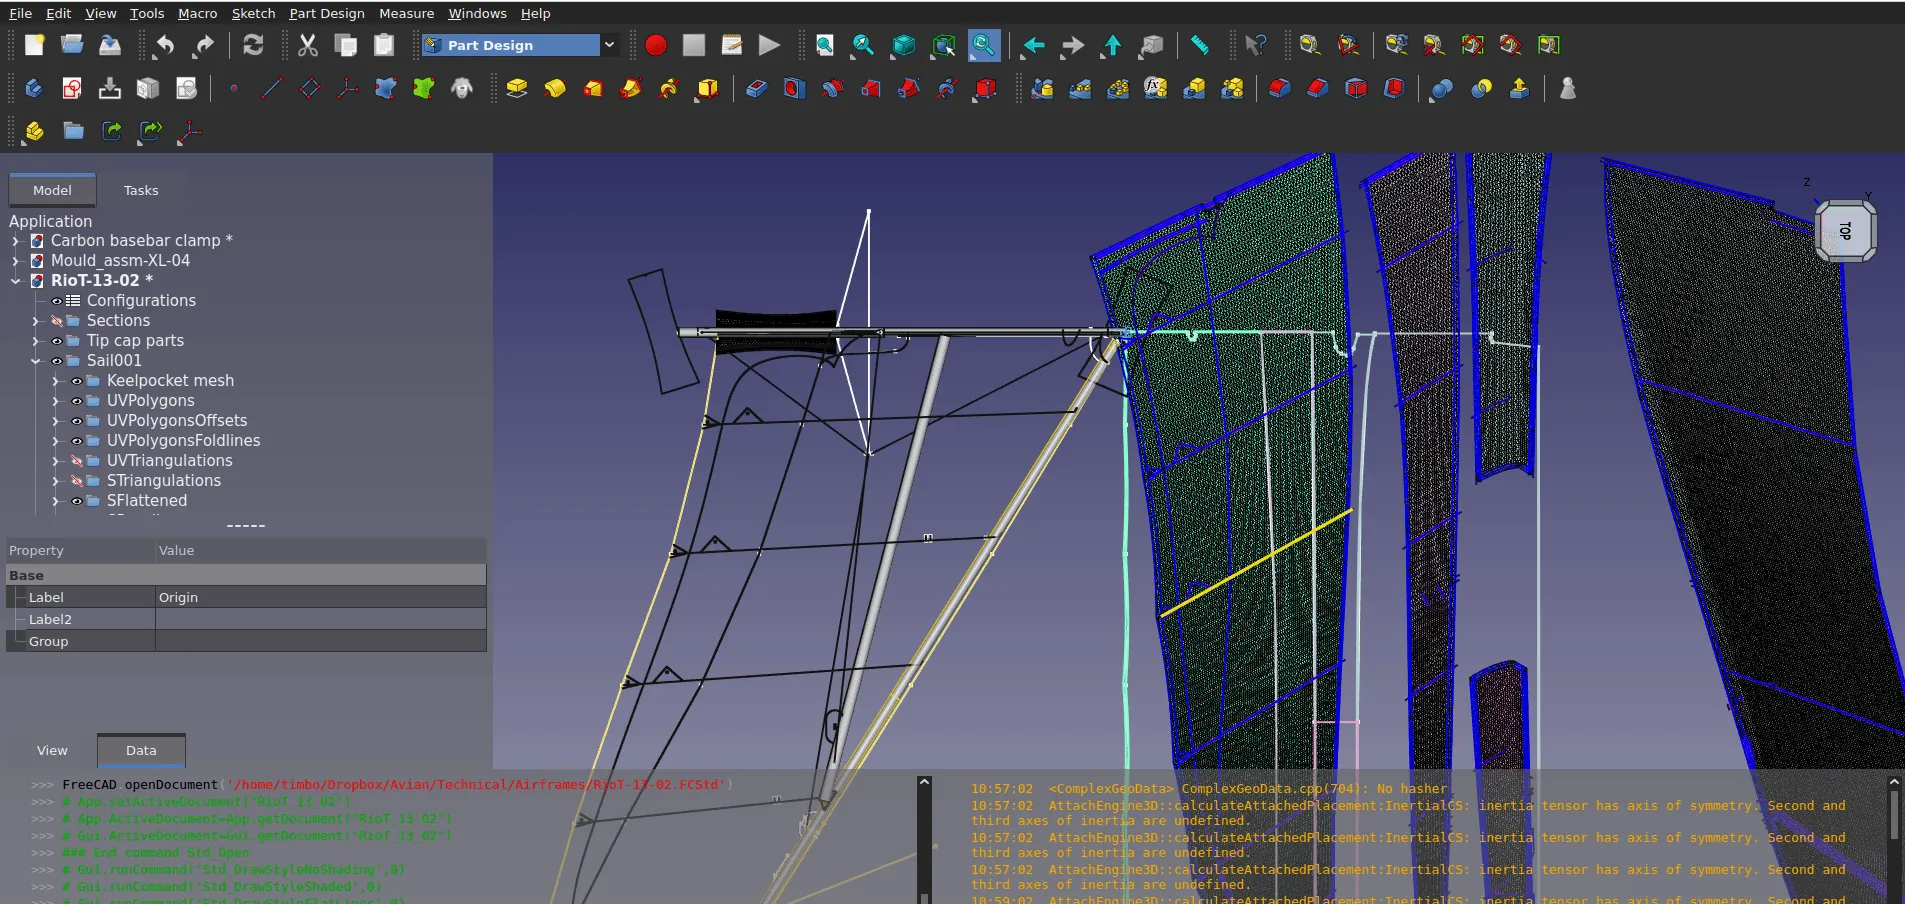Click the Label value field showing Origin
Image resolution: width=1905 pixels, height=904 pixels.
pyautogui.click(x=320, y=597)
